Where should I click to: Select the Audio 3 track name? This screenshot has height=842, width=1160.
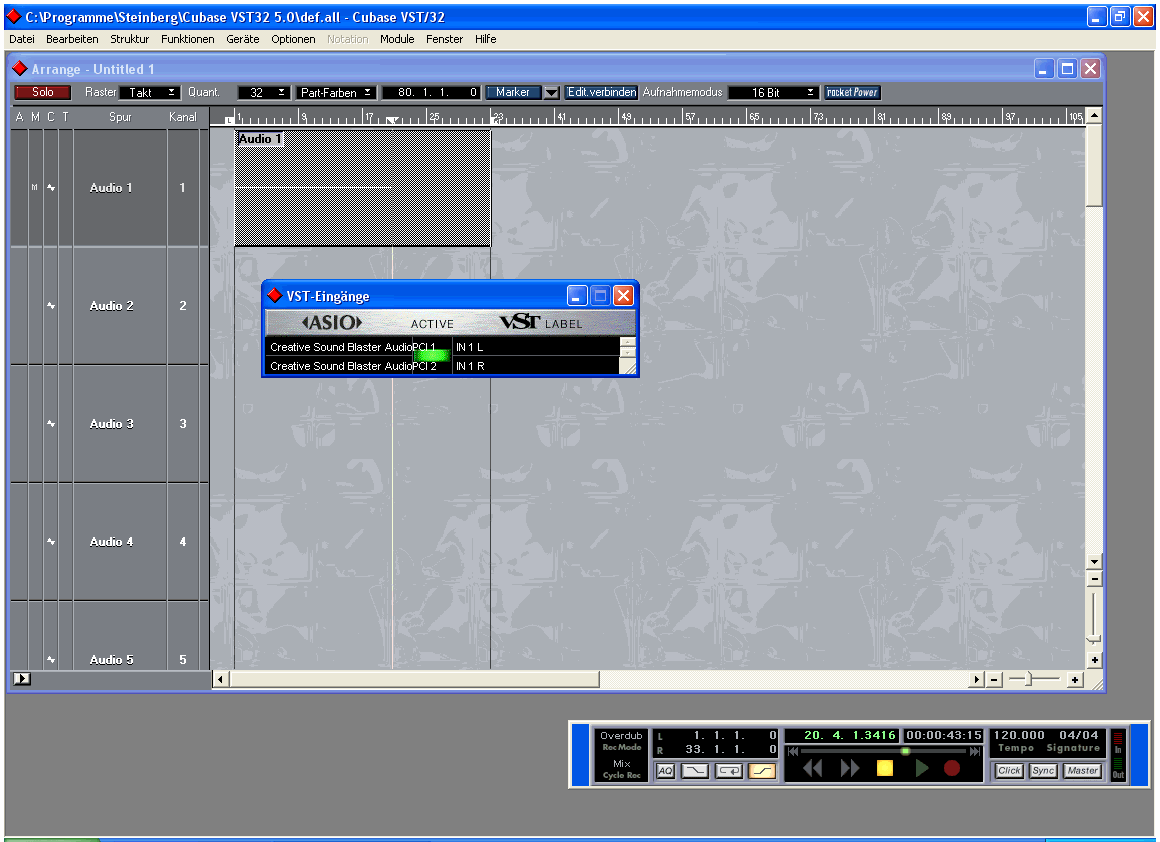(112, 424)
